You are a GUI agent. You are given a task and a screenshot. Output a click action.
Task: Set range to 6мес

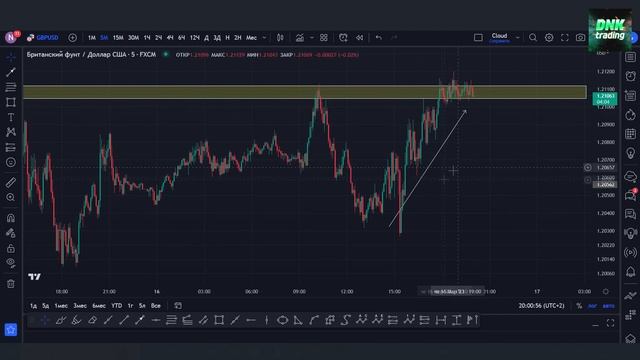(x=99, y=306)
